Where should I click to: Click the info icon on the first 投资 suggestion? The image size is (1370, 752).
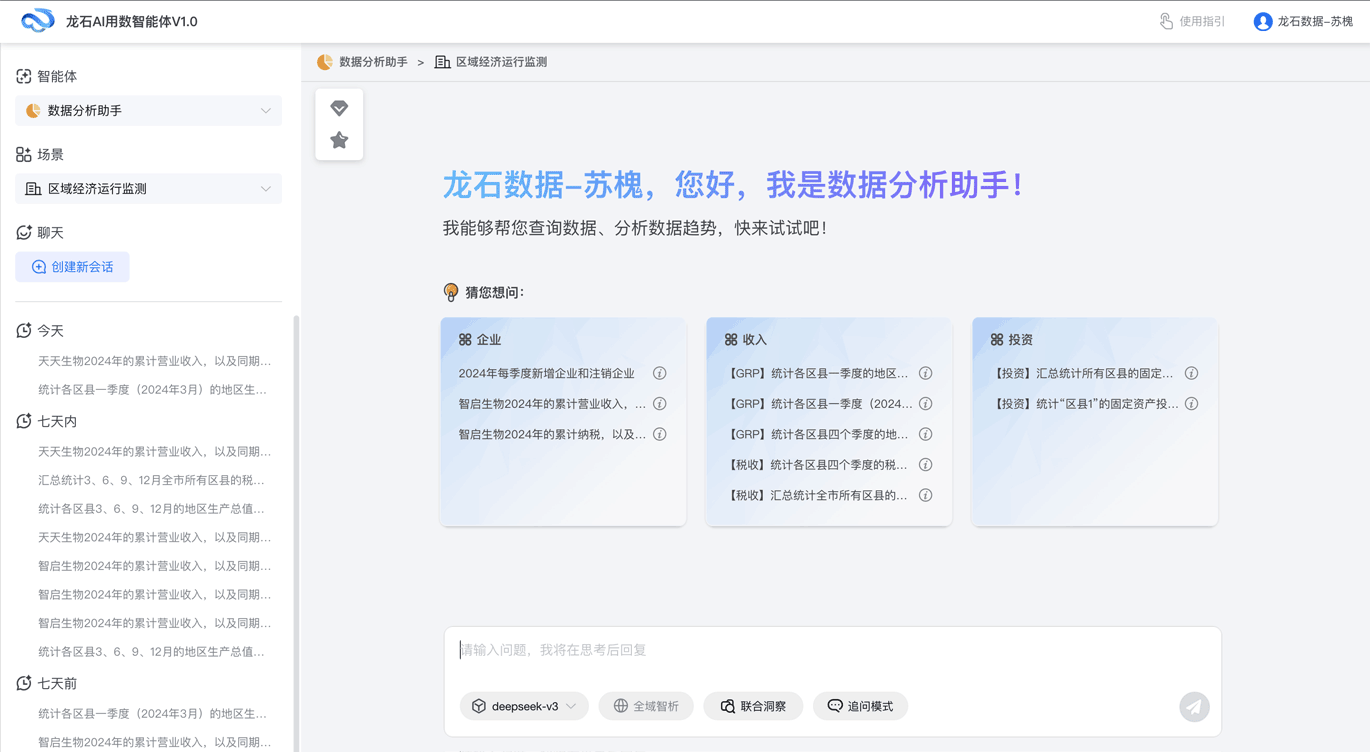coord(1191,373)
